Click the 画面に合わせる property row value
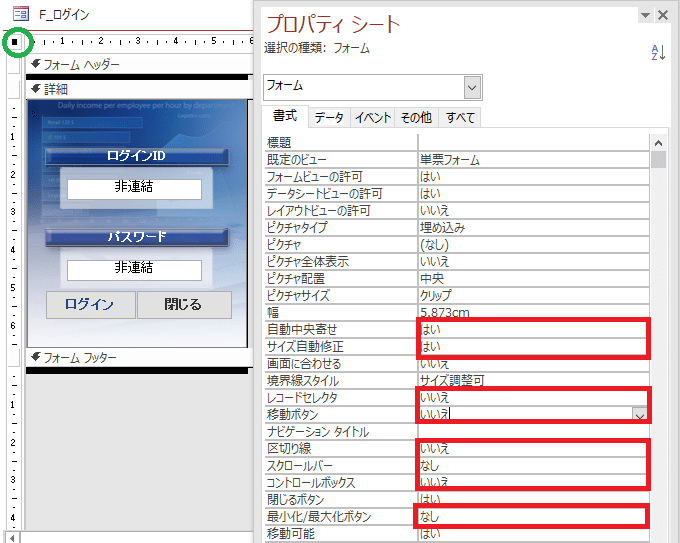Image resolution: width=680 pixels, height=543 pixels. tap(533, 363)
